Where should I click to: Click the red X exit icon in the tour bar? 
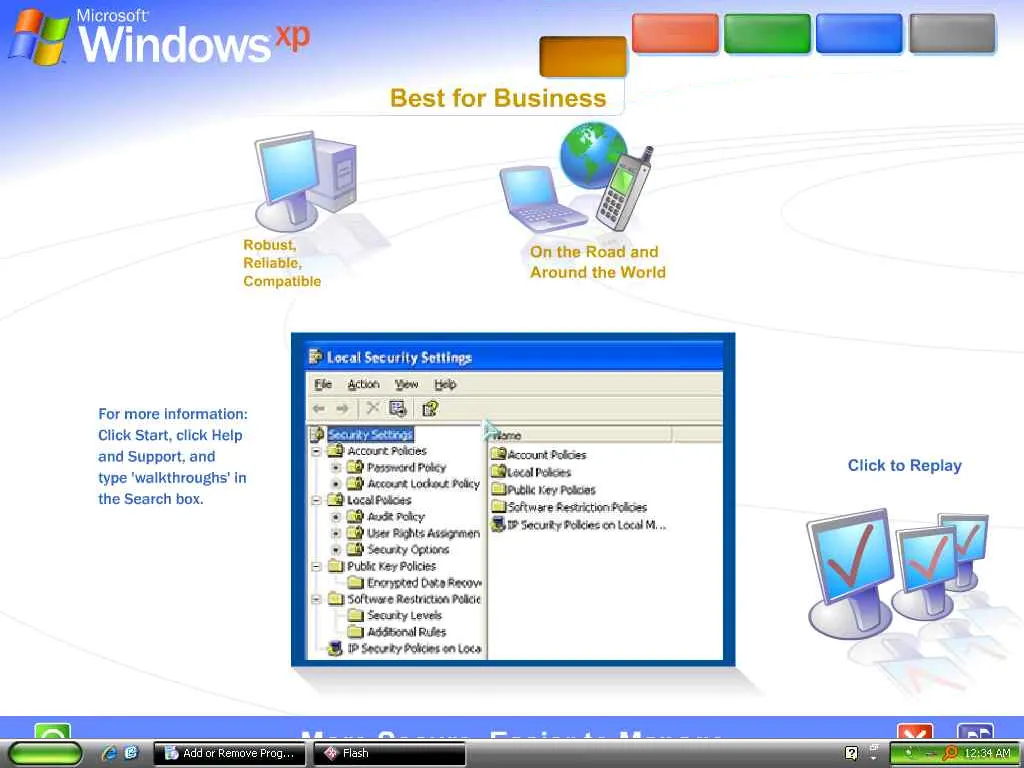(914, 732)
